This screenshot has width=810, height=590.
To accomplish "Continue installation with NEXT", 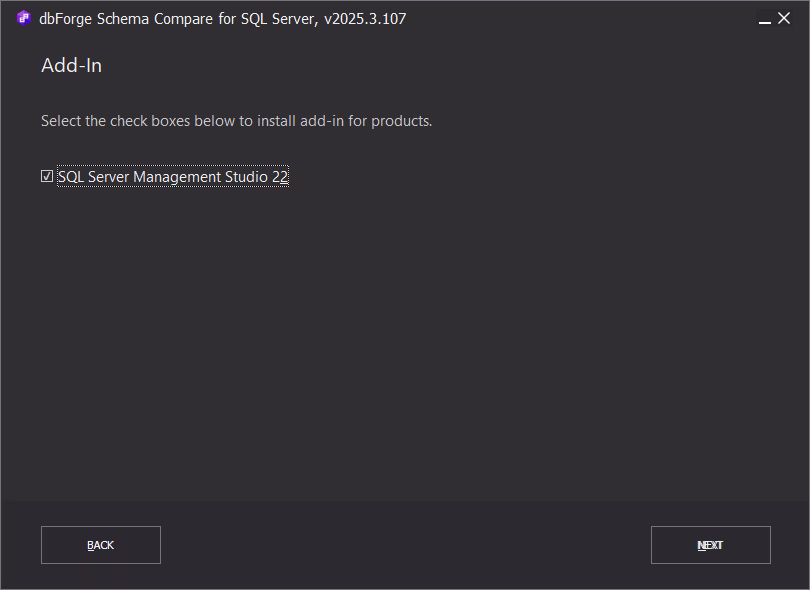I will click(710, 545).
